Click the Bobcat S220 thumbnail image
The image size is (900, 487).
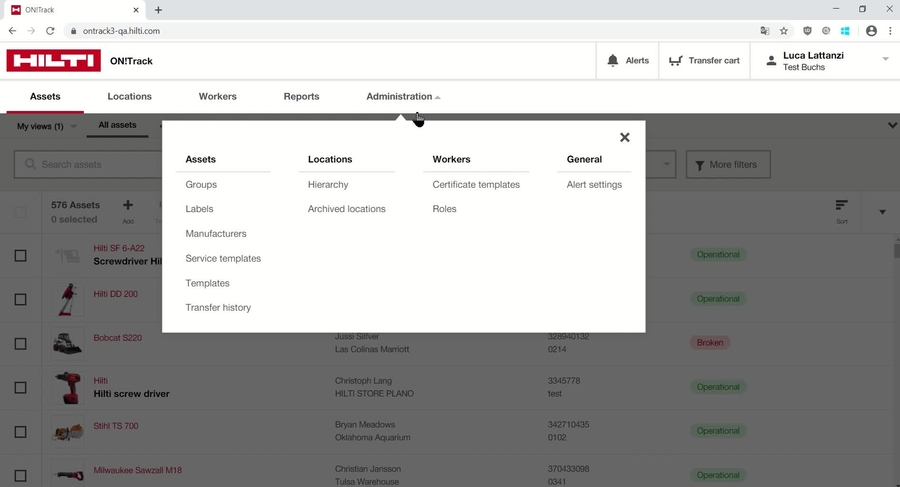coord(68,343)
